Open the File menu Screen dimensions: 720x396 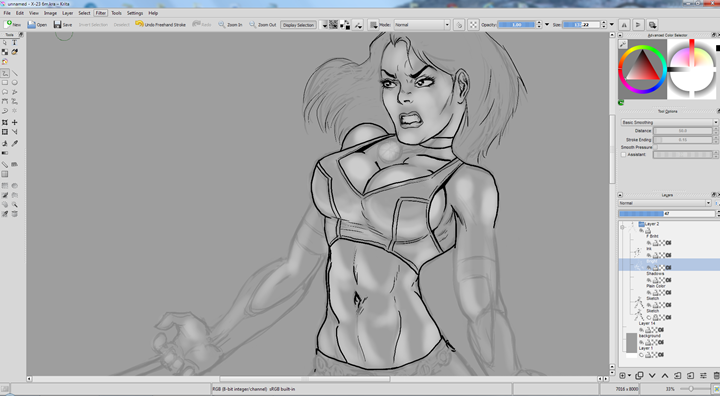(x=7, y=13)
